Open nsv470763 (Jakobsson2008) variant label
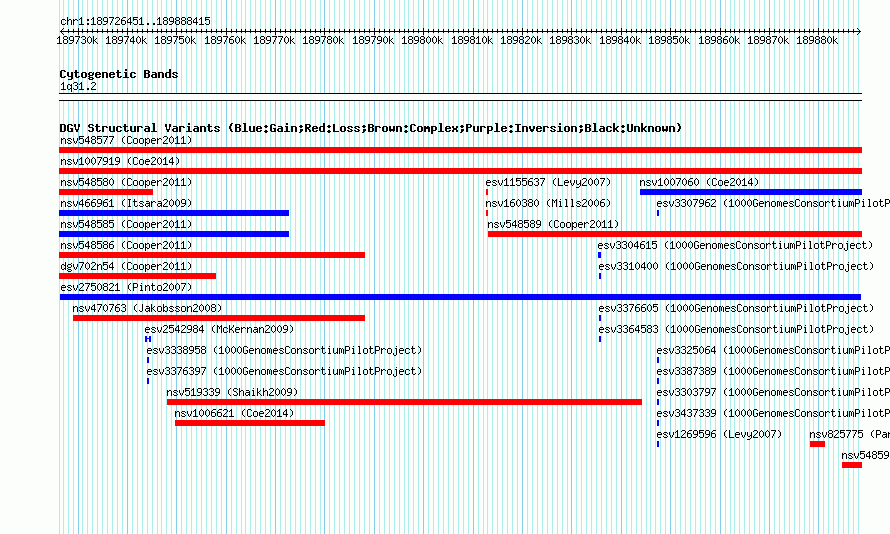This screenshot has width=890, height=534. point(147,308)
